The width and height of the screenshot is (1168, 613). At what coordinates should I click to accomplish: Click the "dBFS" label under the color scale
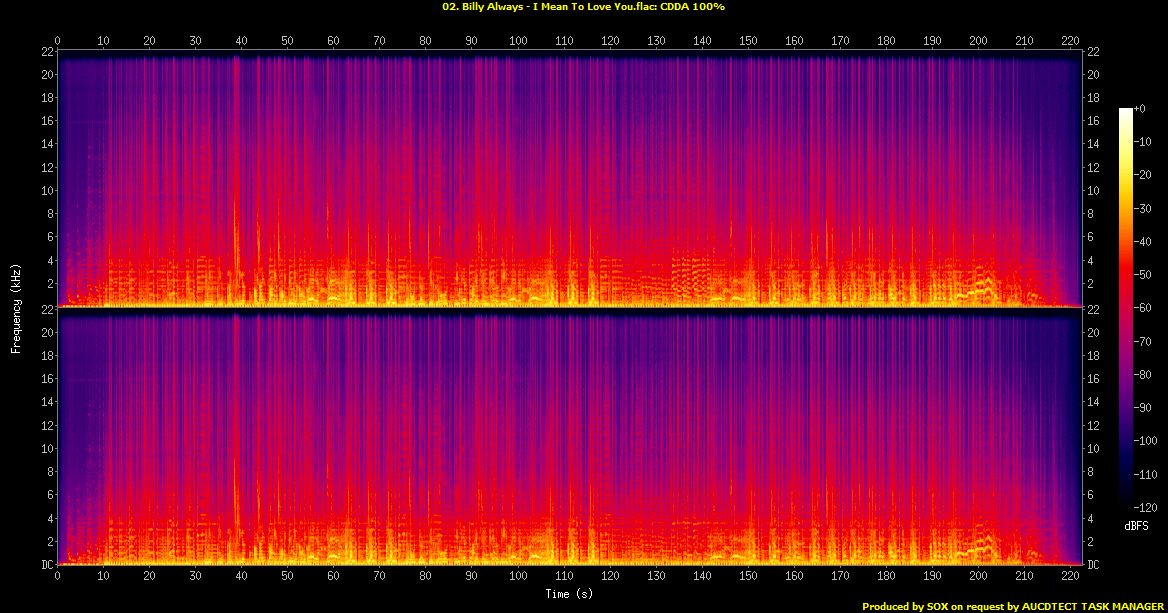[1137, 526]
